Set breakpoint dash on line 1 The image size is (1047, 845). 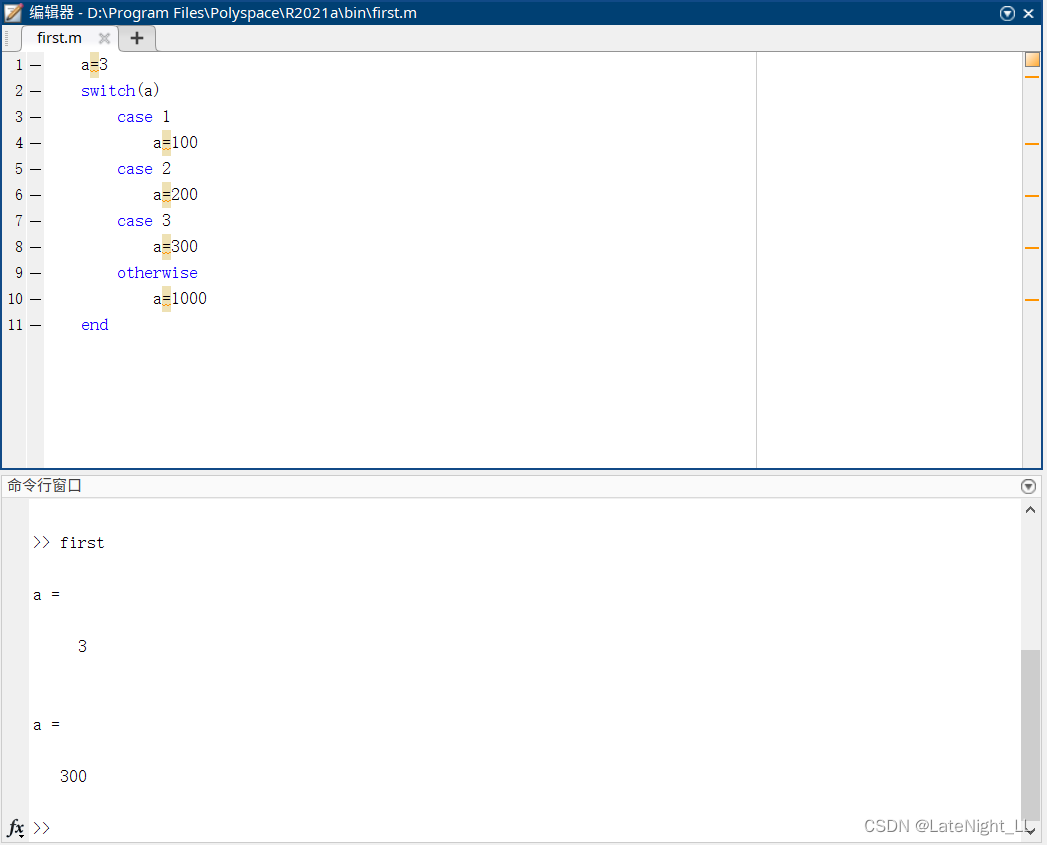click(35, 65)
